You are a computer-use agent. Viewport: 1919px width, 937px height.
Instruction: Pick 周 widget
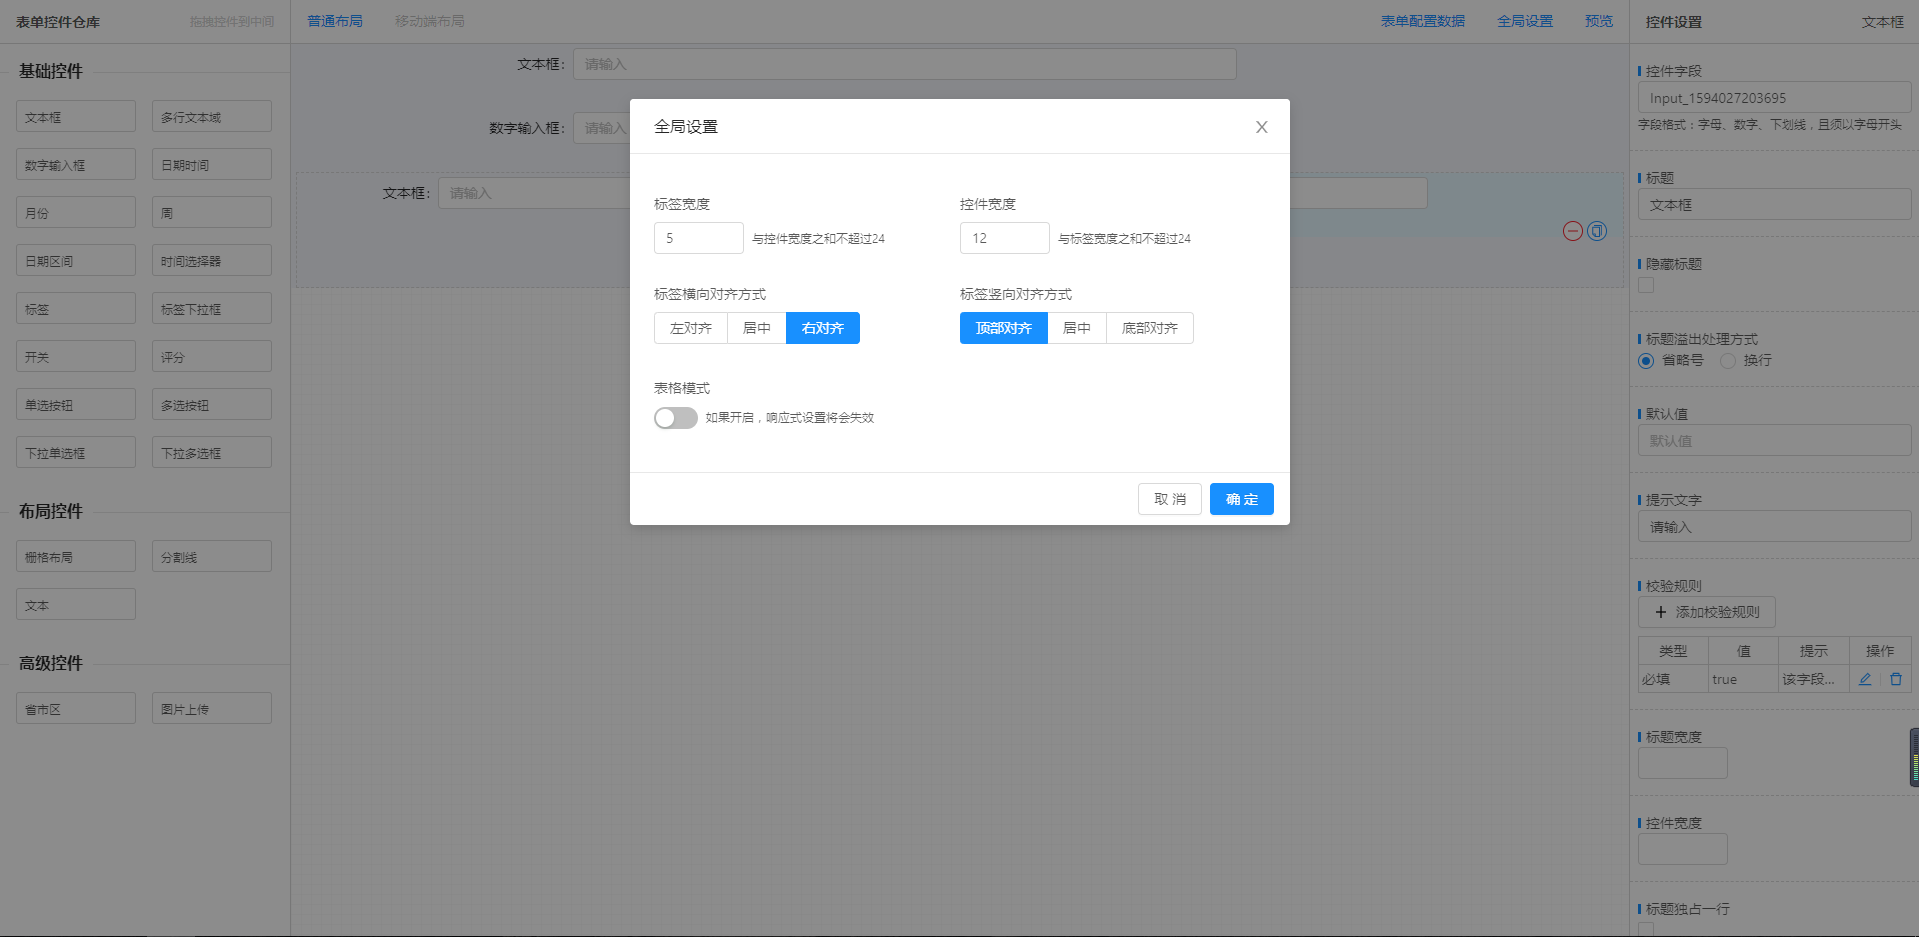pos(212,212)
